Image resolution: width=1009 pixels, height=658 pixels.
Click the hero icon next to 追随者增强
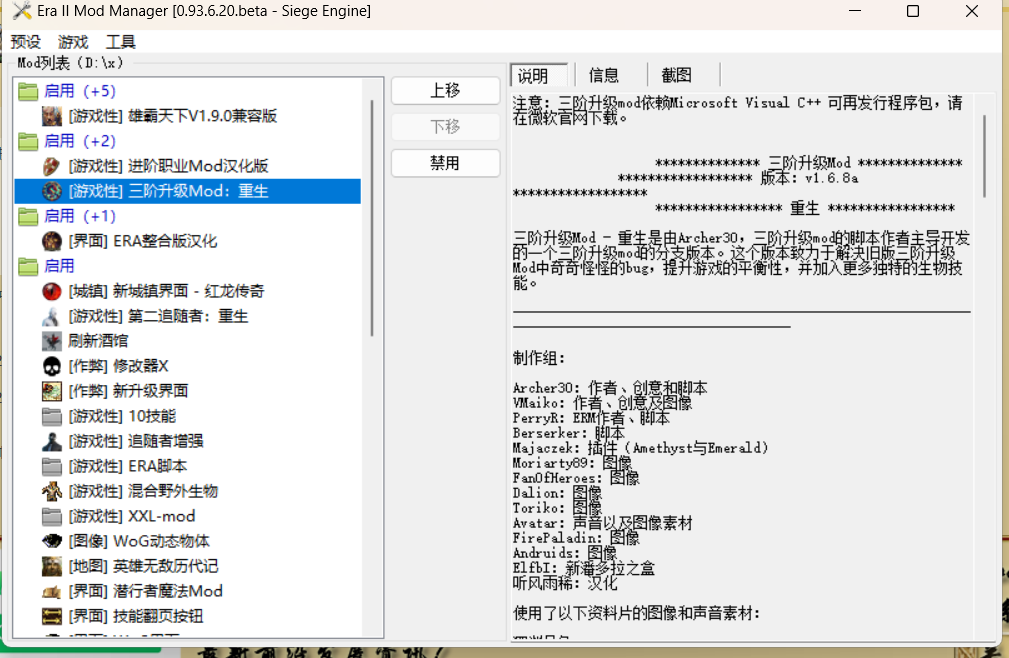(52, 441)
